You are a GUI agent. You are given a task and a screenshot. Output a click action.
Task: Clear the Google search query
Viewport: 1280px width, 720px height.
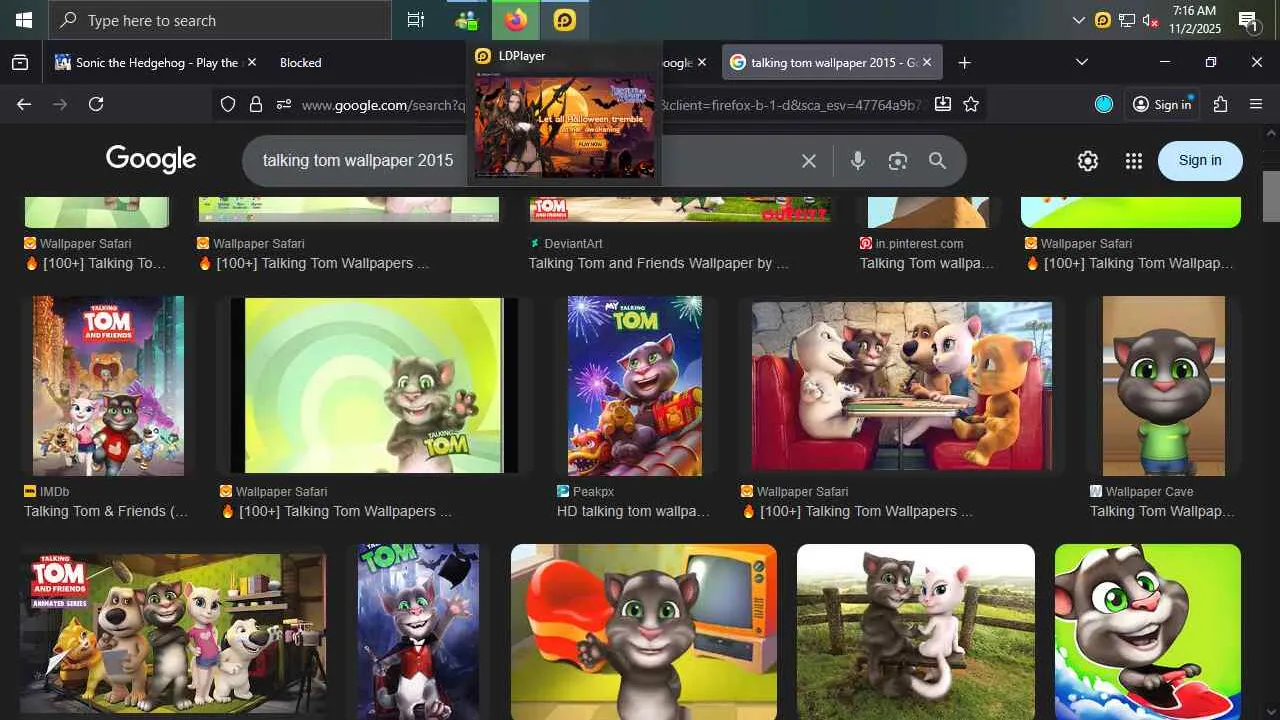809,160
